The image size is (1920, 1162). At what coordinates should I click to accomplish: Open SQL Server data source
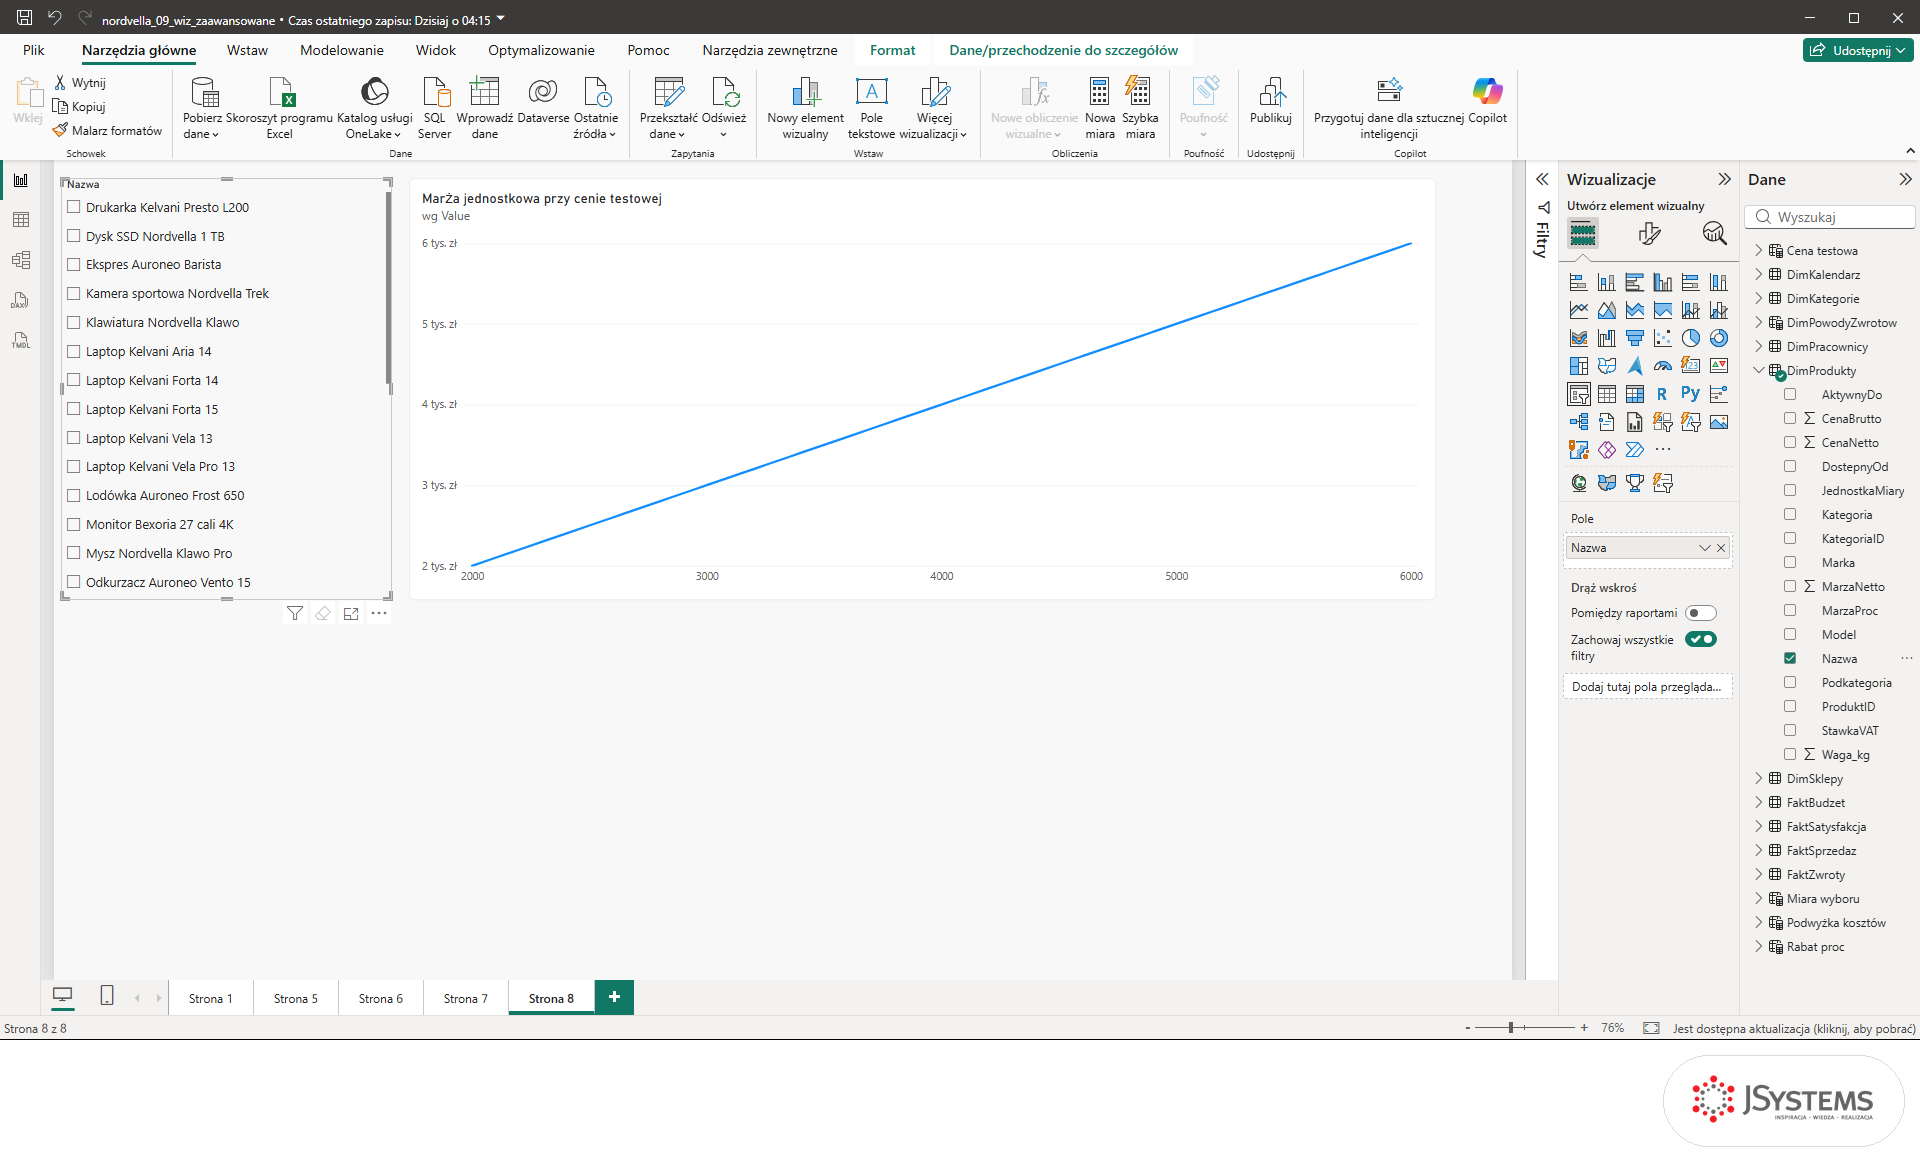click(x=434, y=108)
